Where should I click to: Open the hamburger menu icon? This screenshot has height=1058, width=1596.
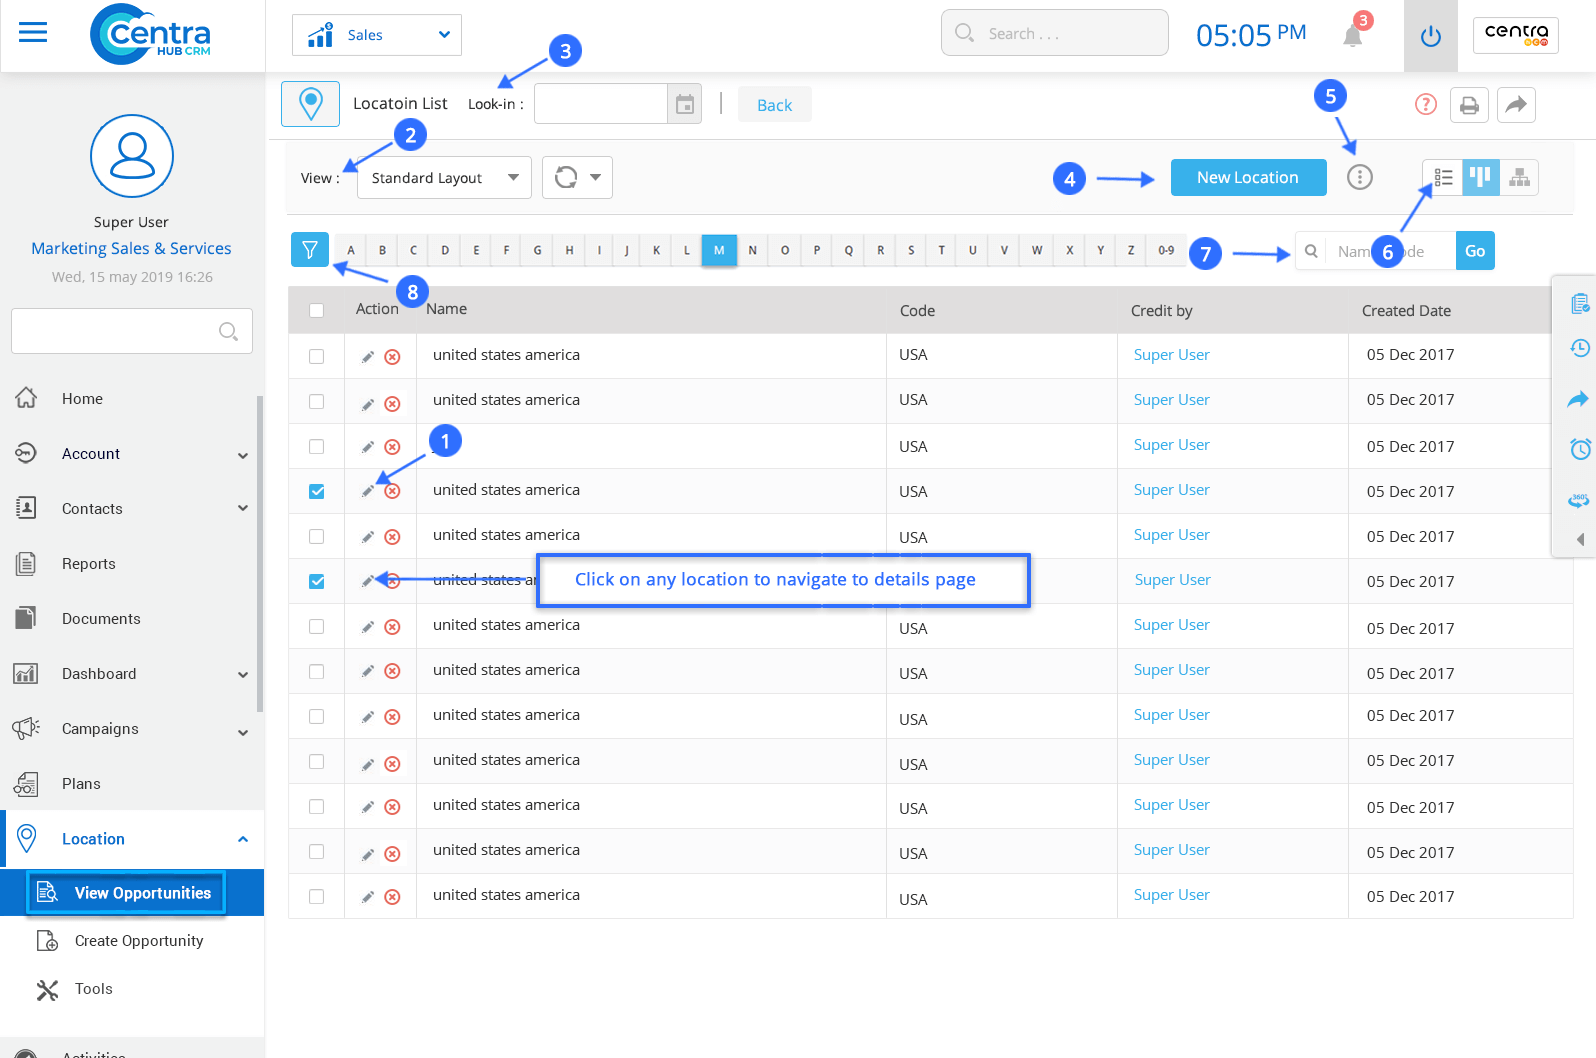(33, 33)
